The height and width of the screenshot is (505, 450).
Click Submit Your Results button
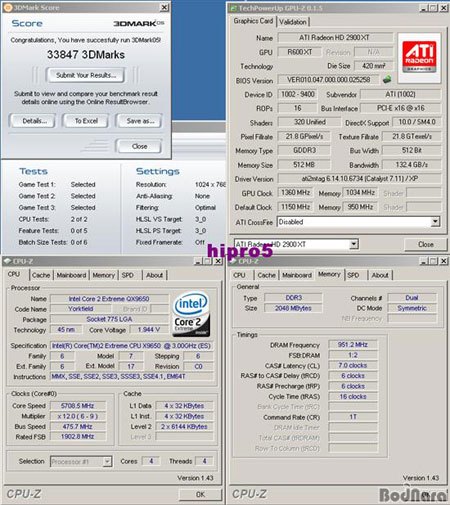pyautogui.click(x=86, y=75)
